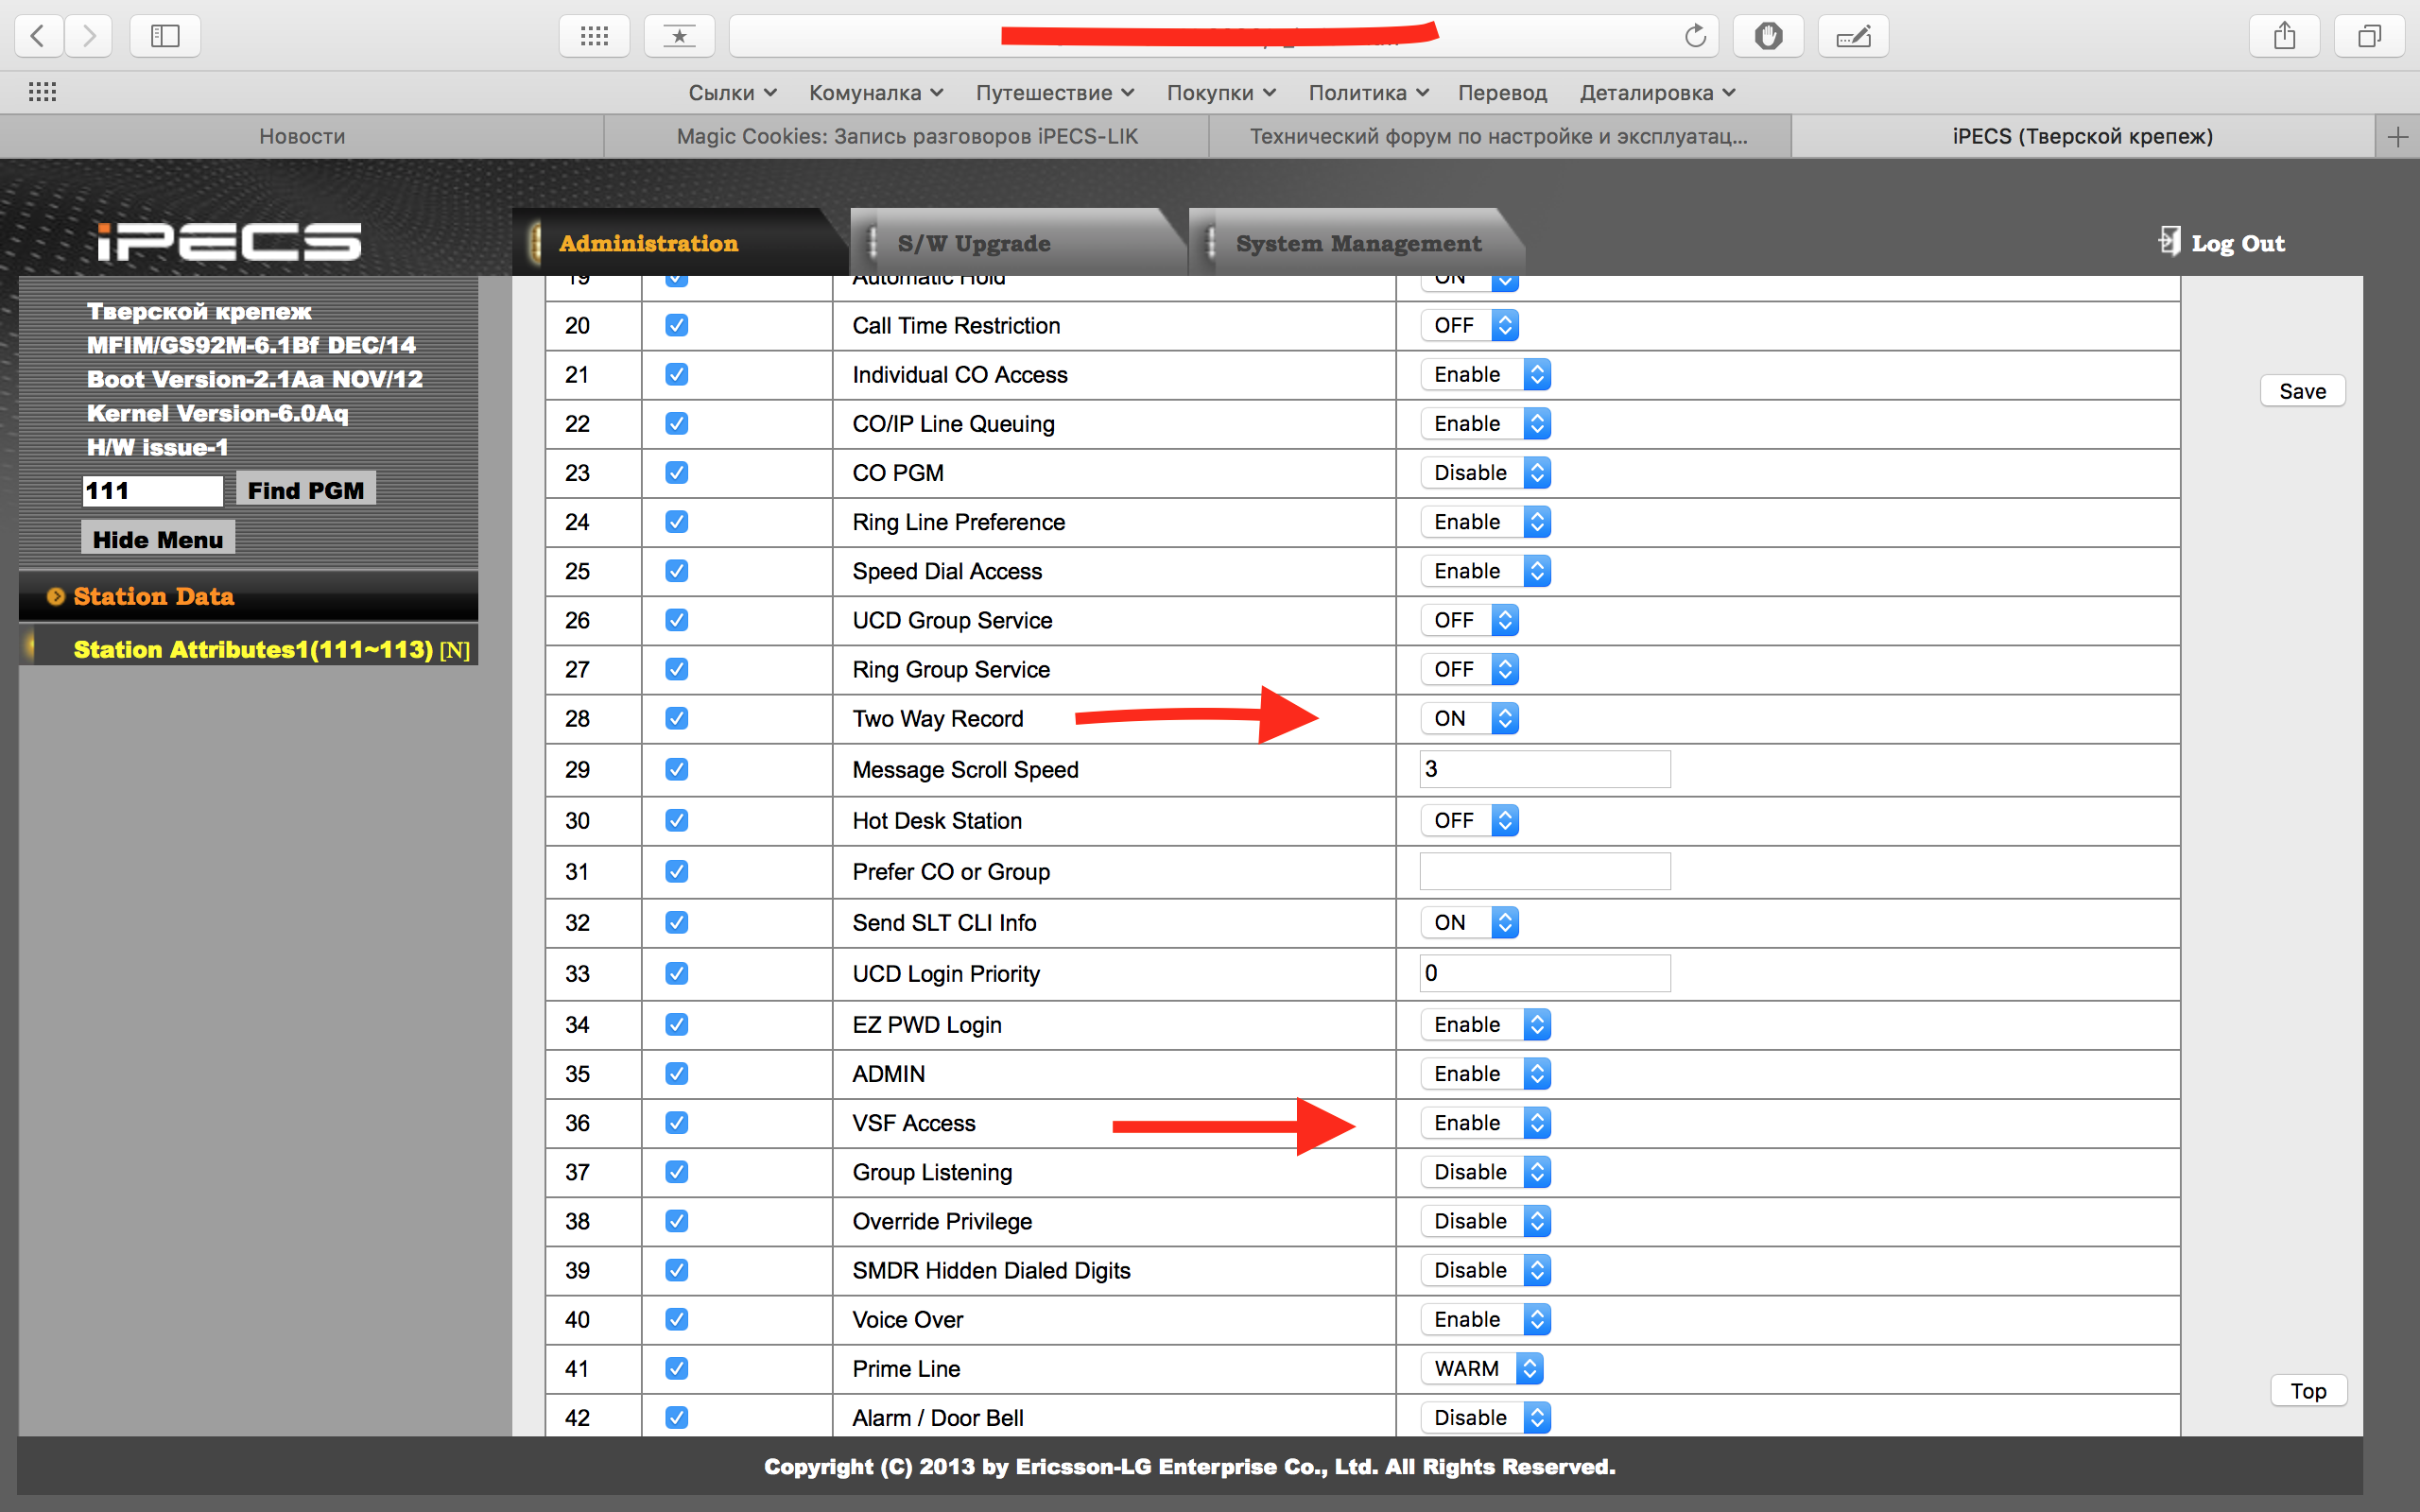Click the Save button
Image resolution: width=2420 pixels, height=1512 pixels.
(x=2302, y=391)
